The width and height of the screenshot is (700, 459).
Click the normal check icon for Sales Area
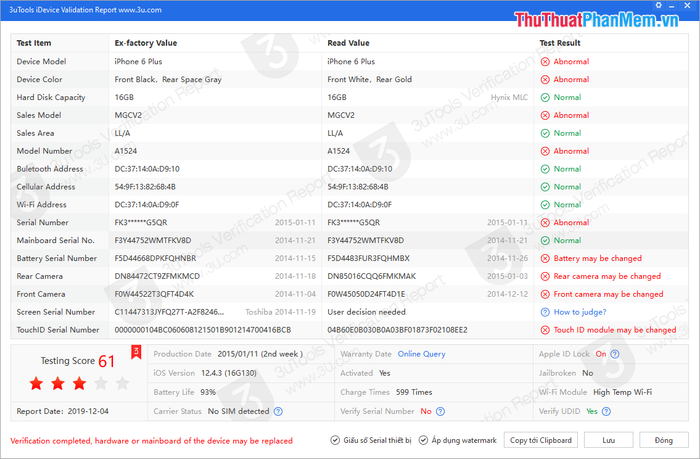coord(545,133)
